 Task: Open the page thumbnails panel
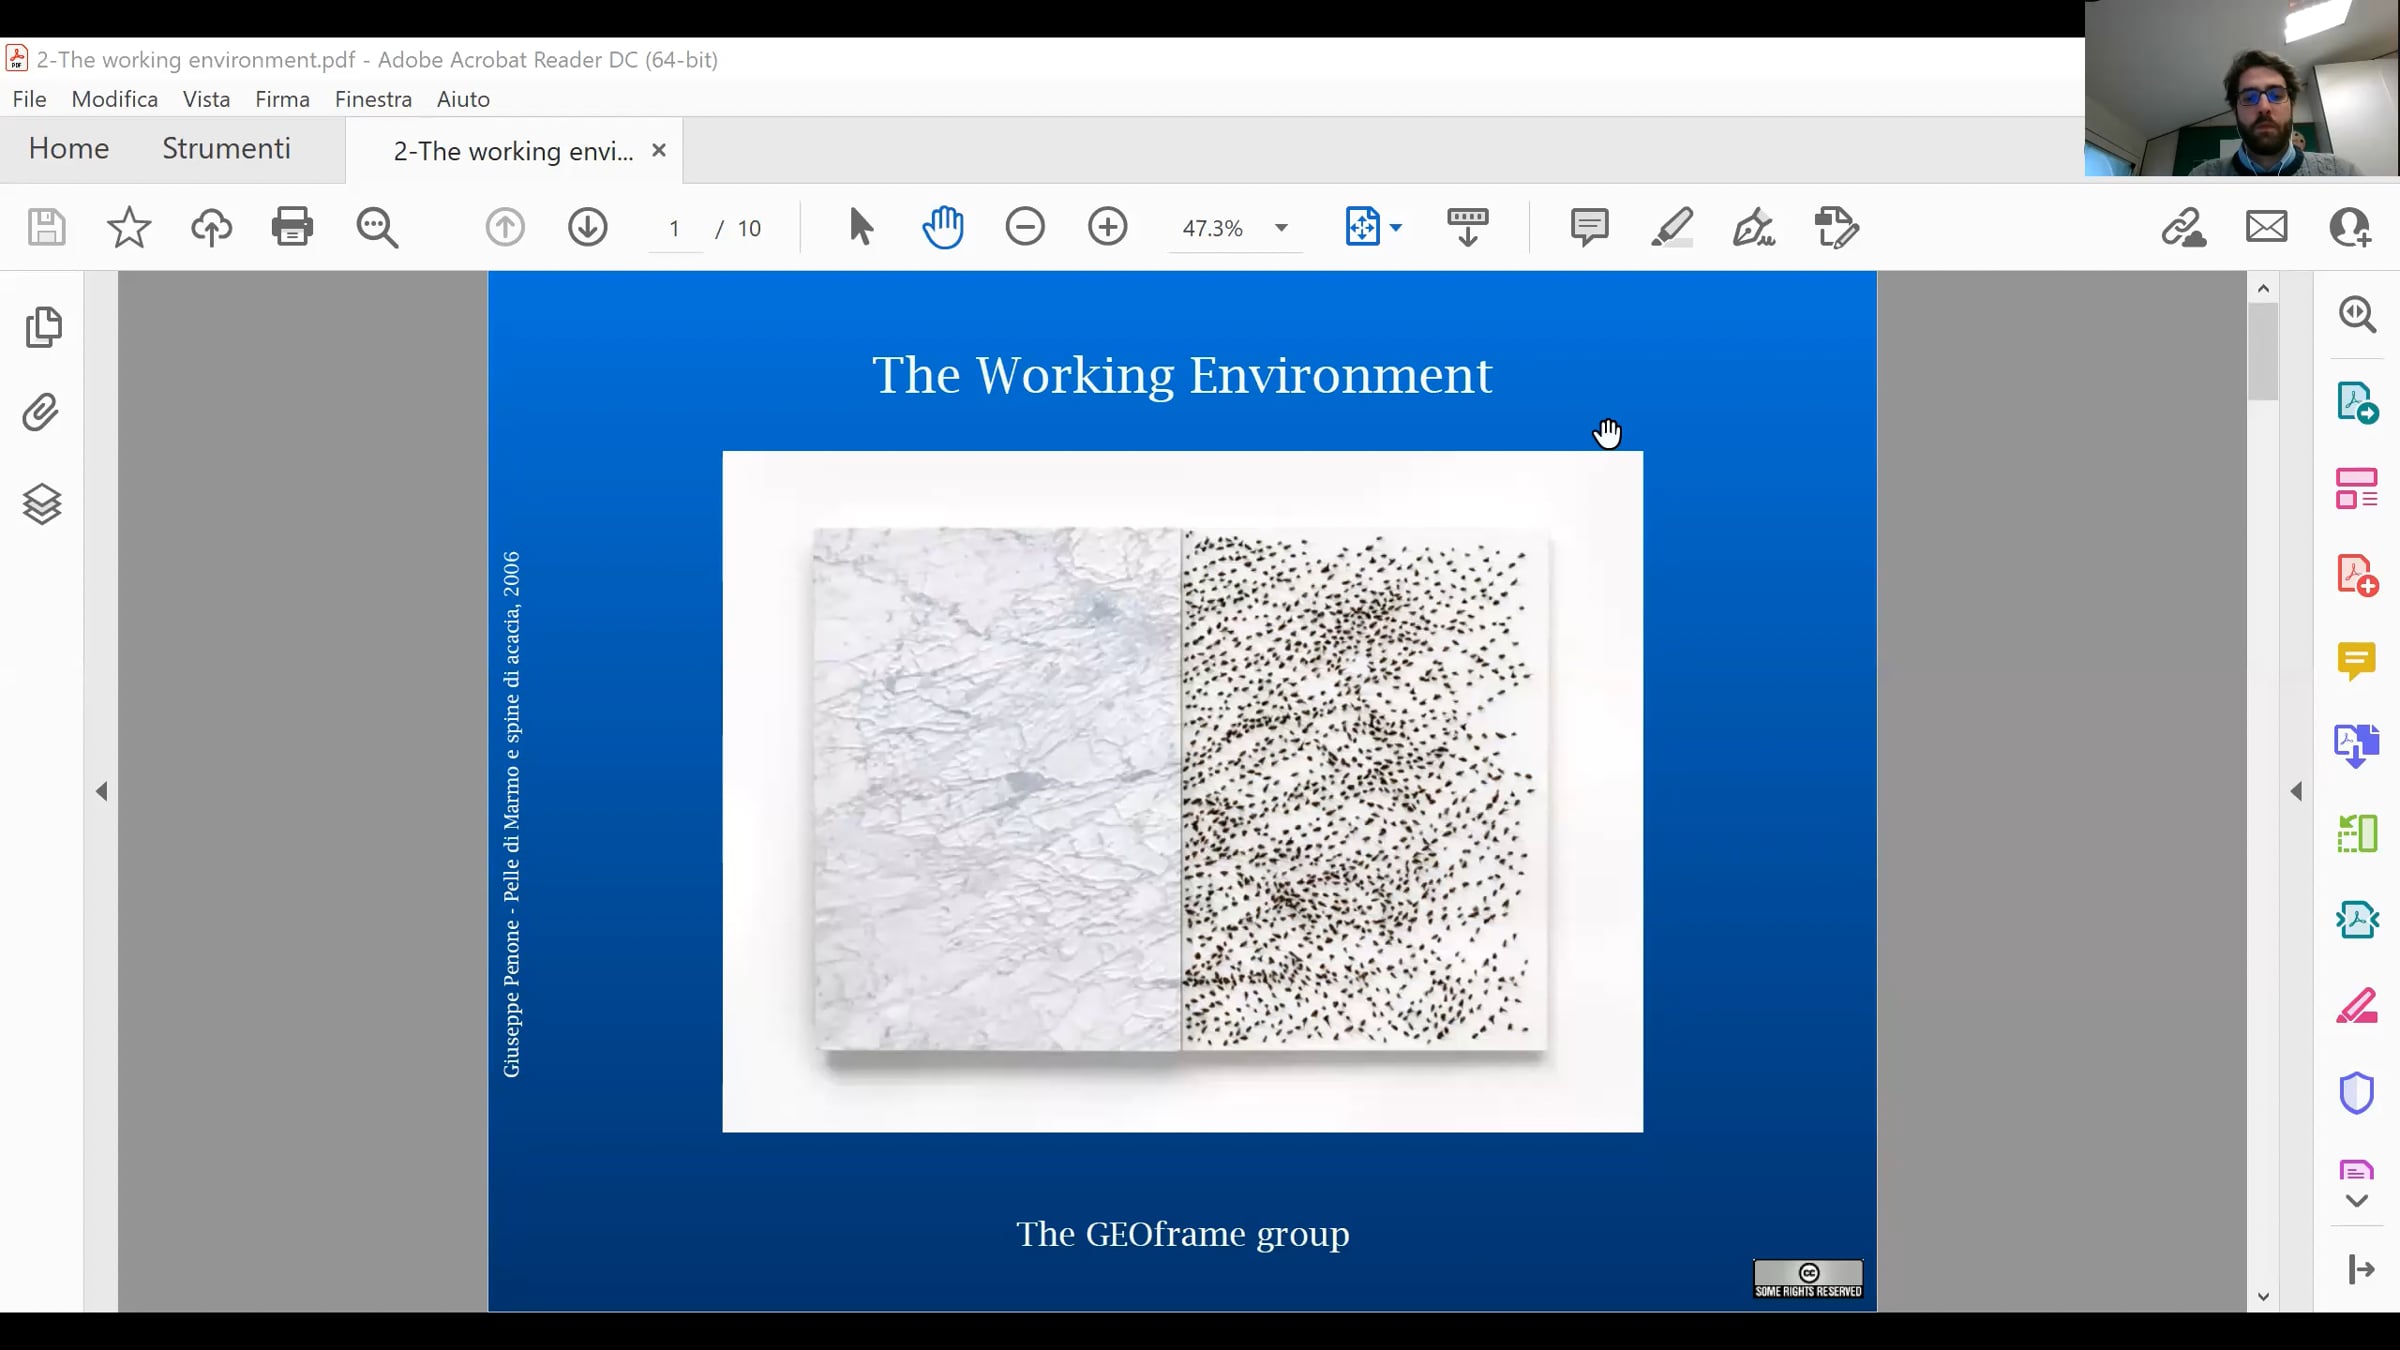(42, 327)
